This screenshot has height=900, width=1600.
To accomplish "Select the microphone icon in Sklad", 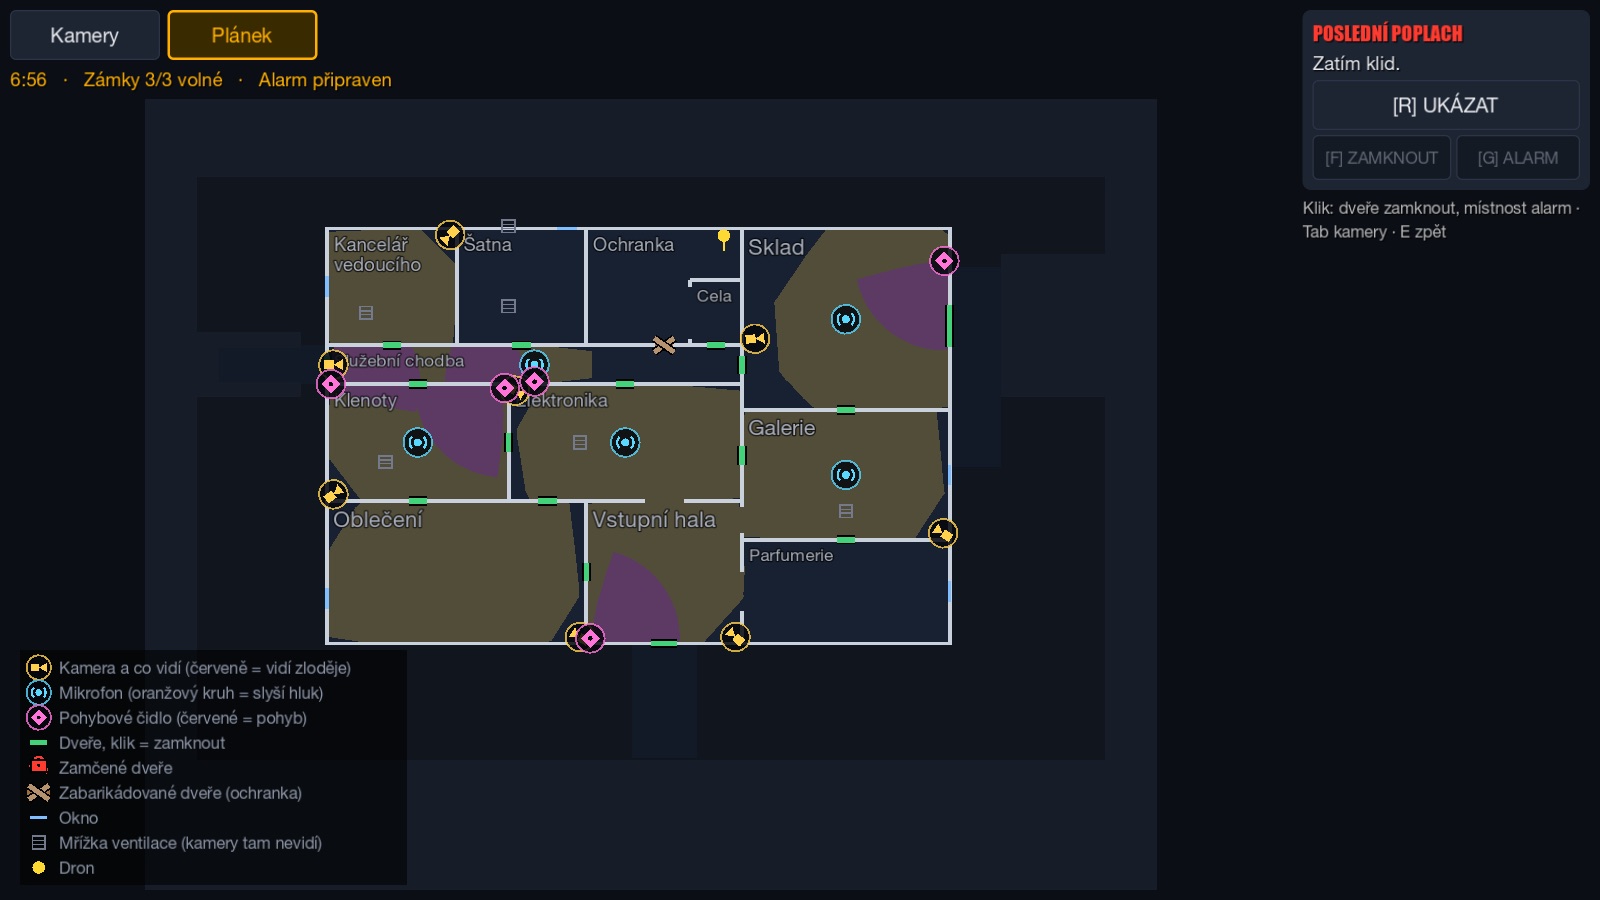I will (846, 319).
